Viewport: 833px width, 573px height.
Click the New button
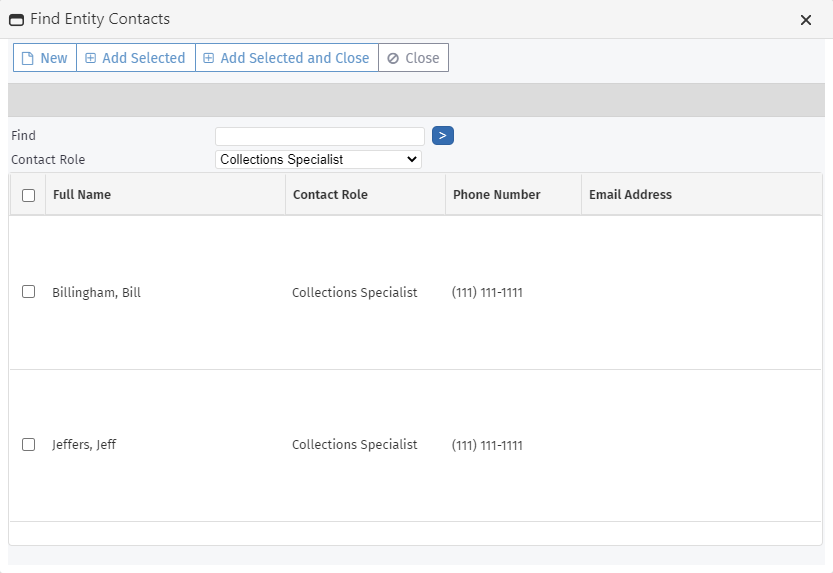[45, 58]
